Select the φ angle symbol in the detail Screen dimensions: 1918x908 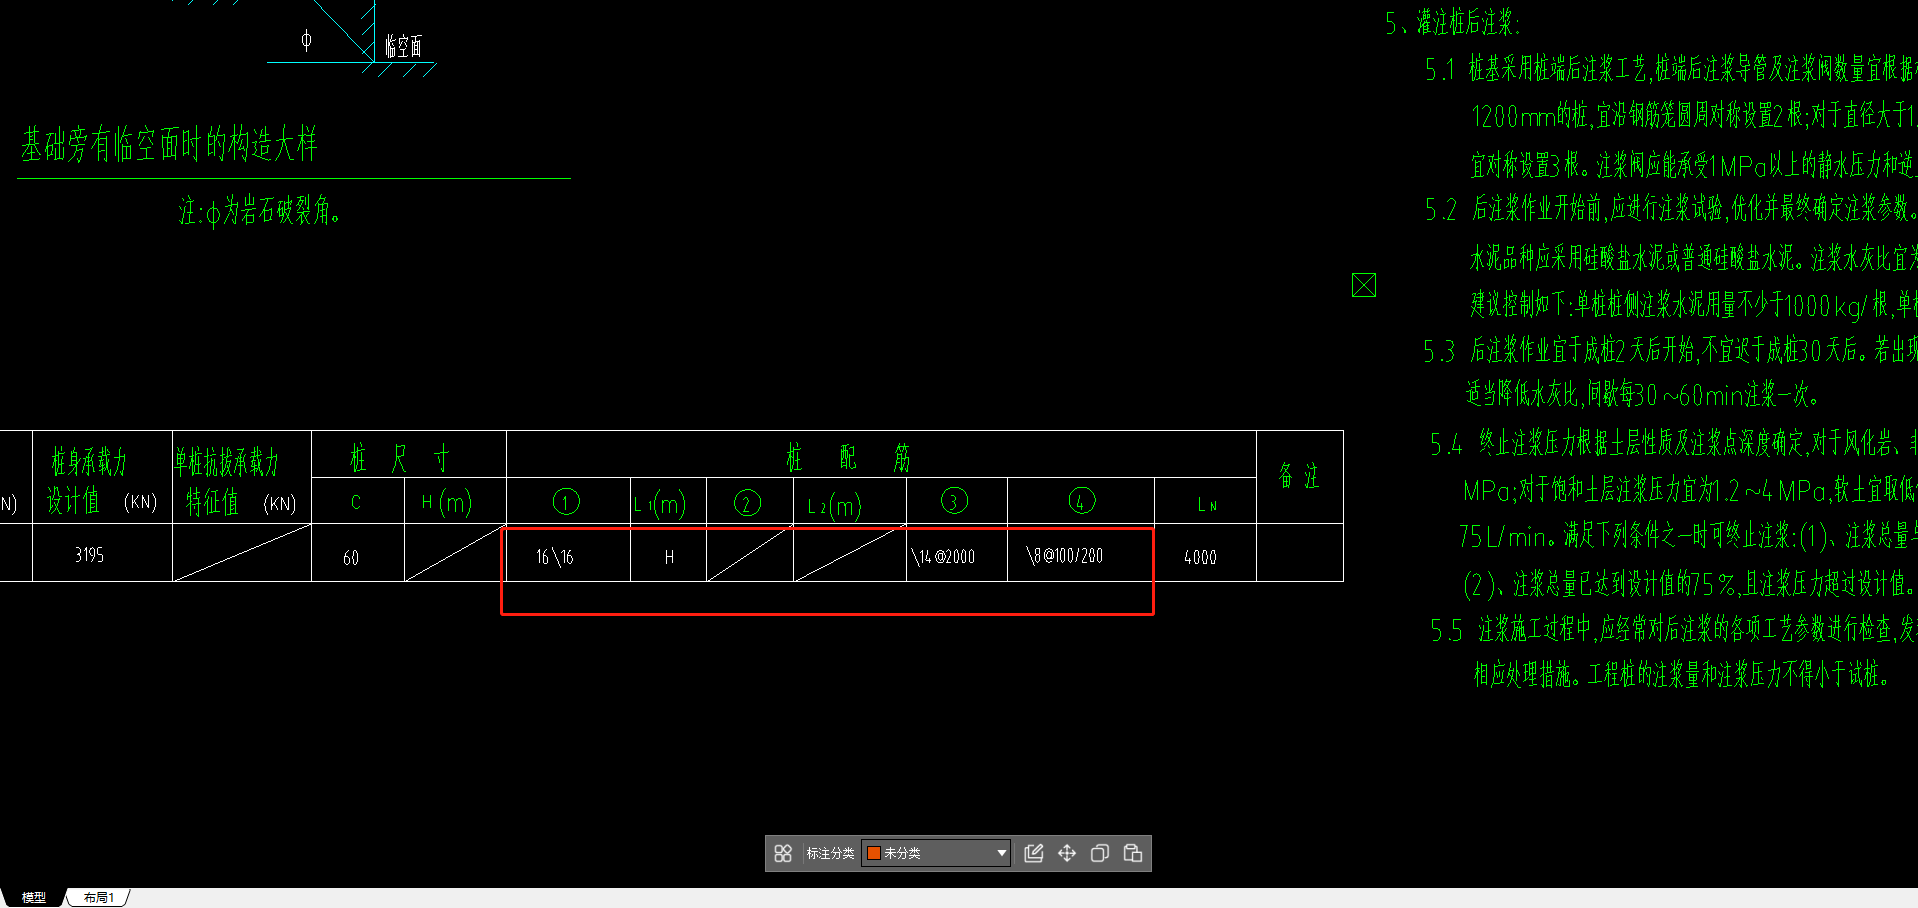[306, 40]
